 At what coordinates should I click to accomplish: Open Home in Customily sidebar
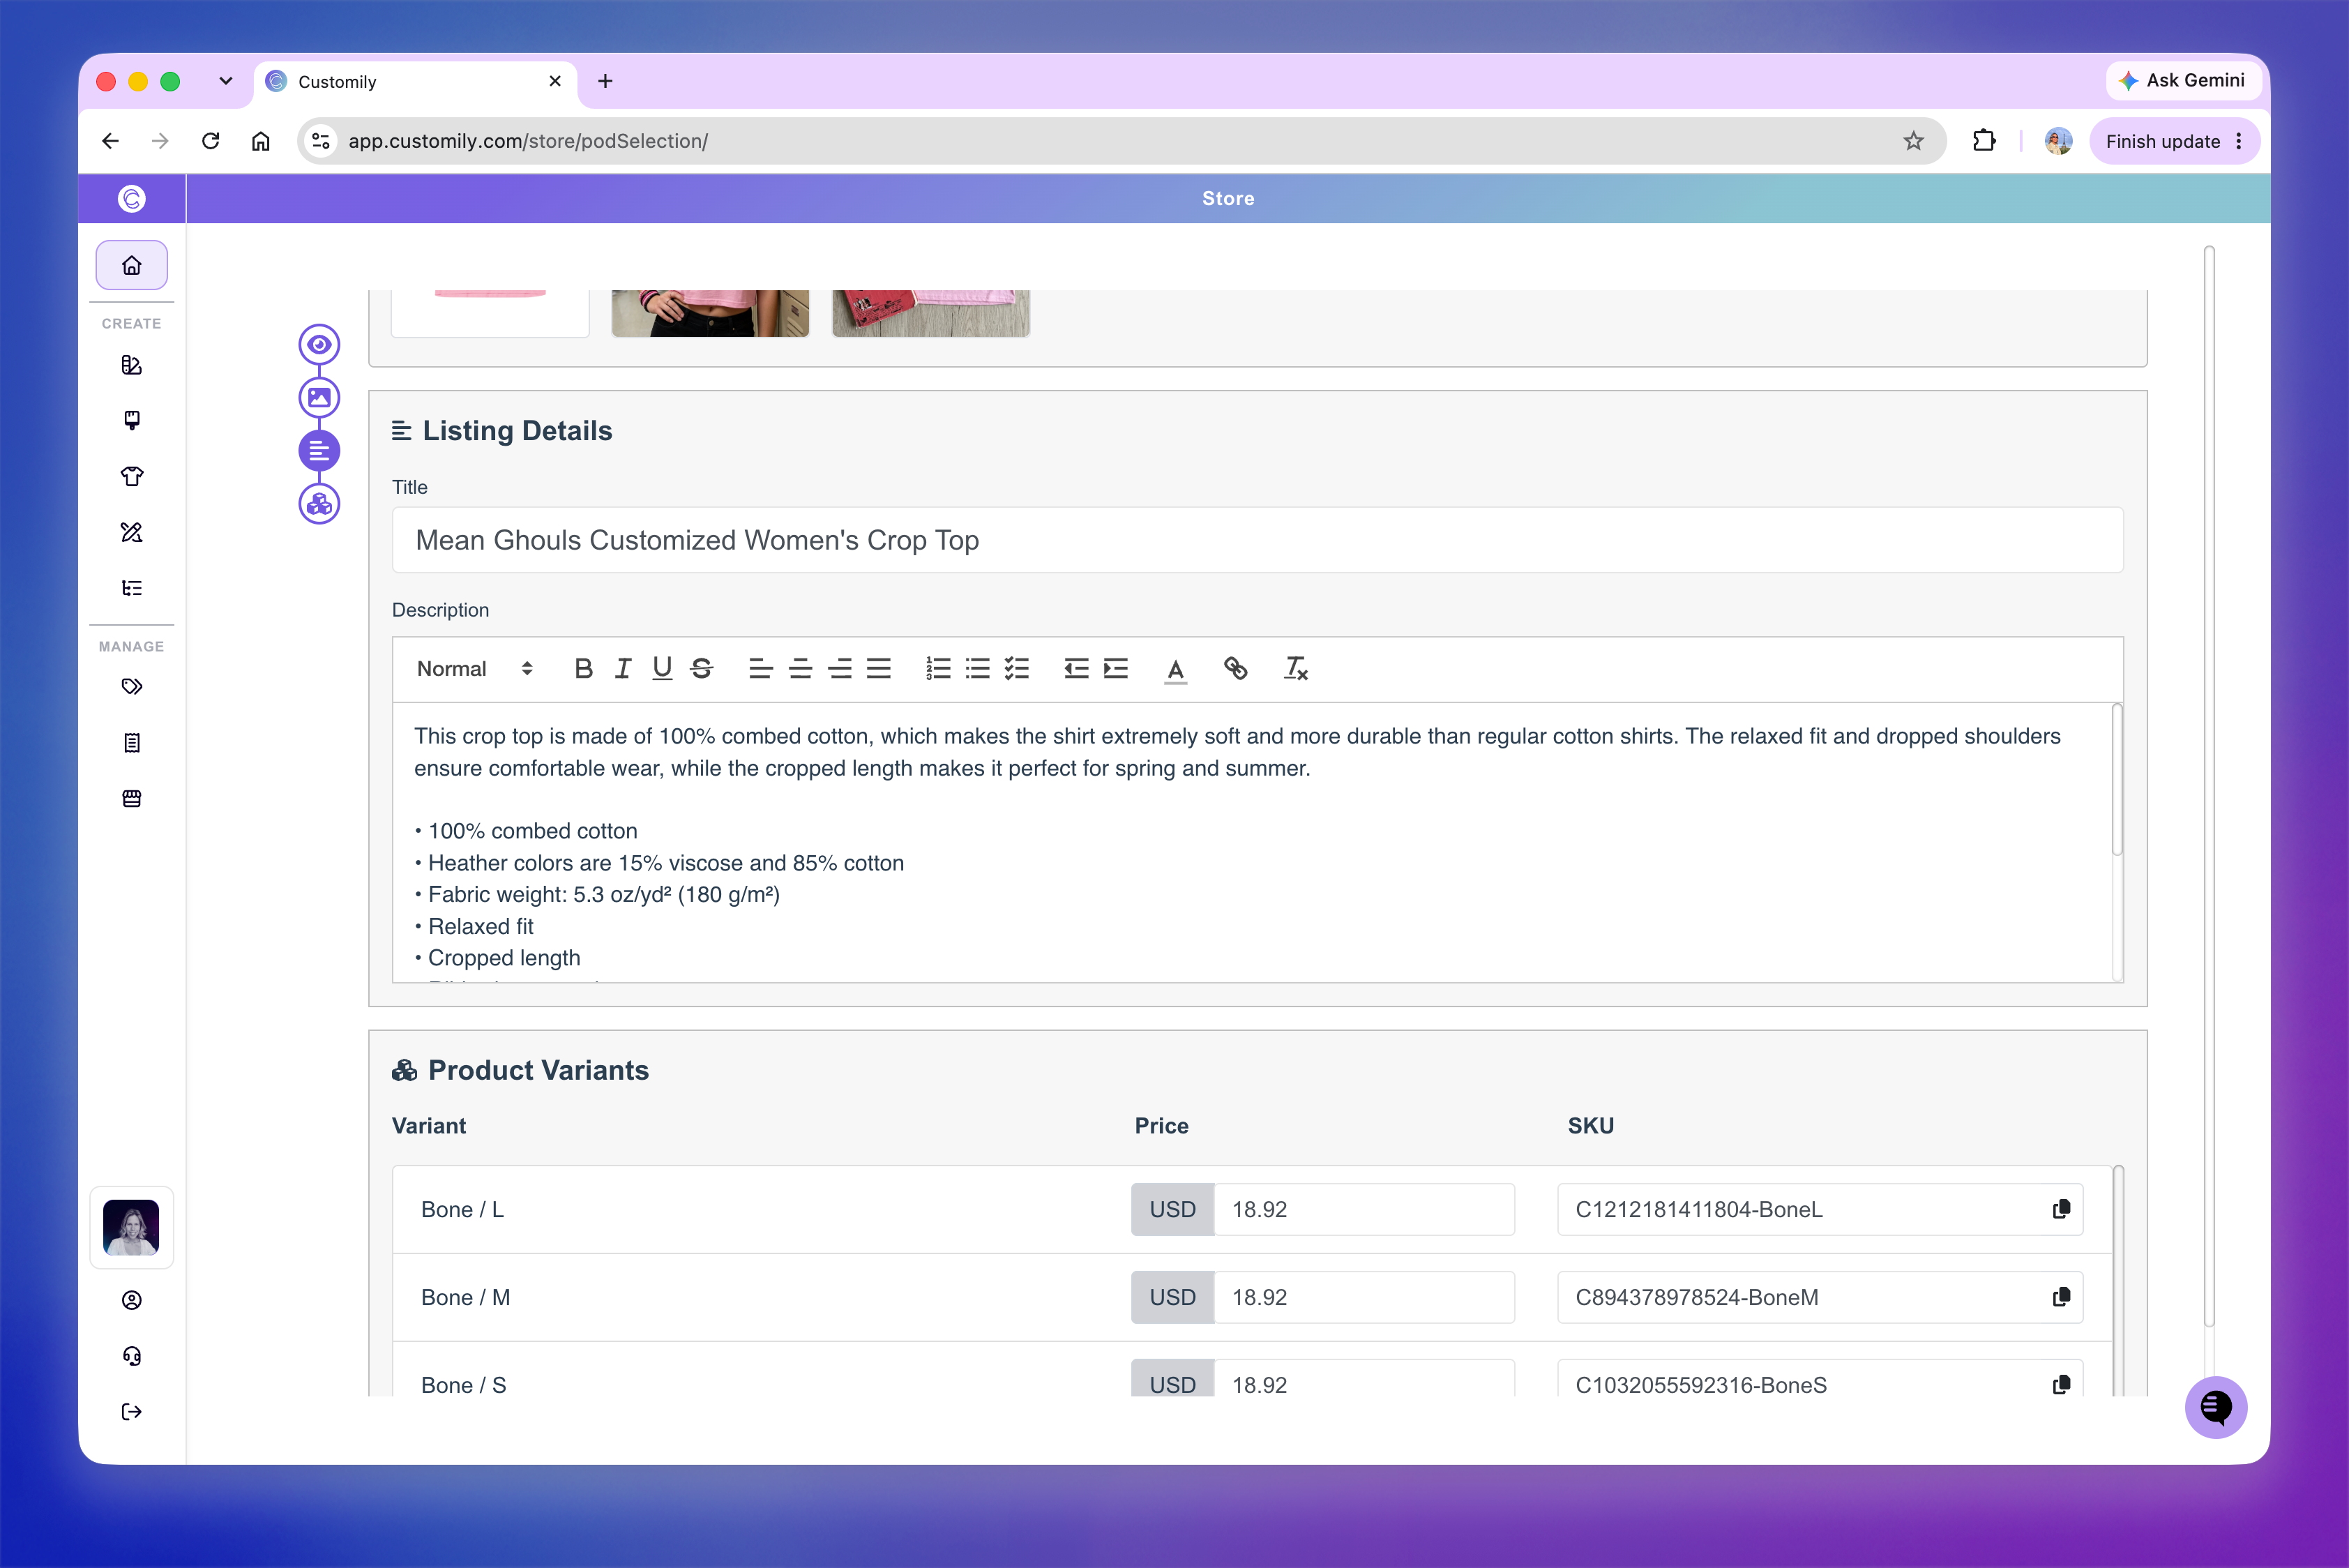point(132,265)
